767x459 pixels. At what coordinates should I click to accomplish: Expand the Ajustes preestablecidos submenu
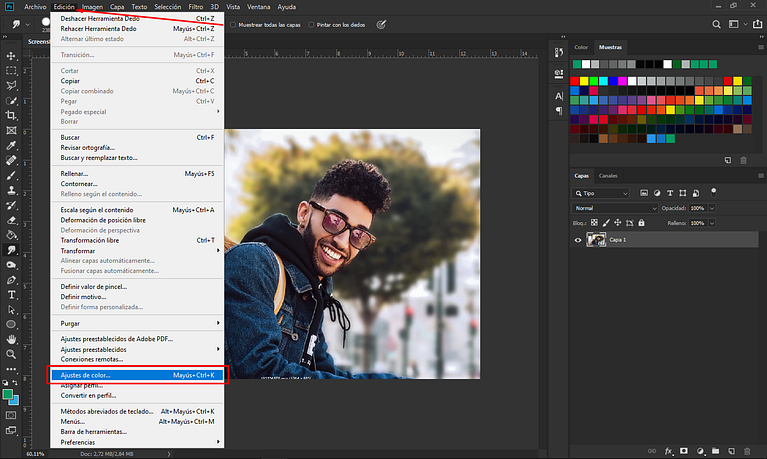coord(137,349)
